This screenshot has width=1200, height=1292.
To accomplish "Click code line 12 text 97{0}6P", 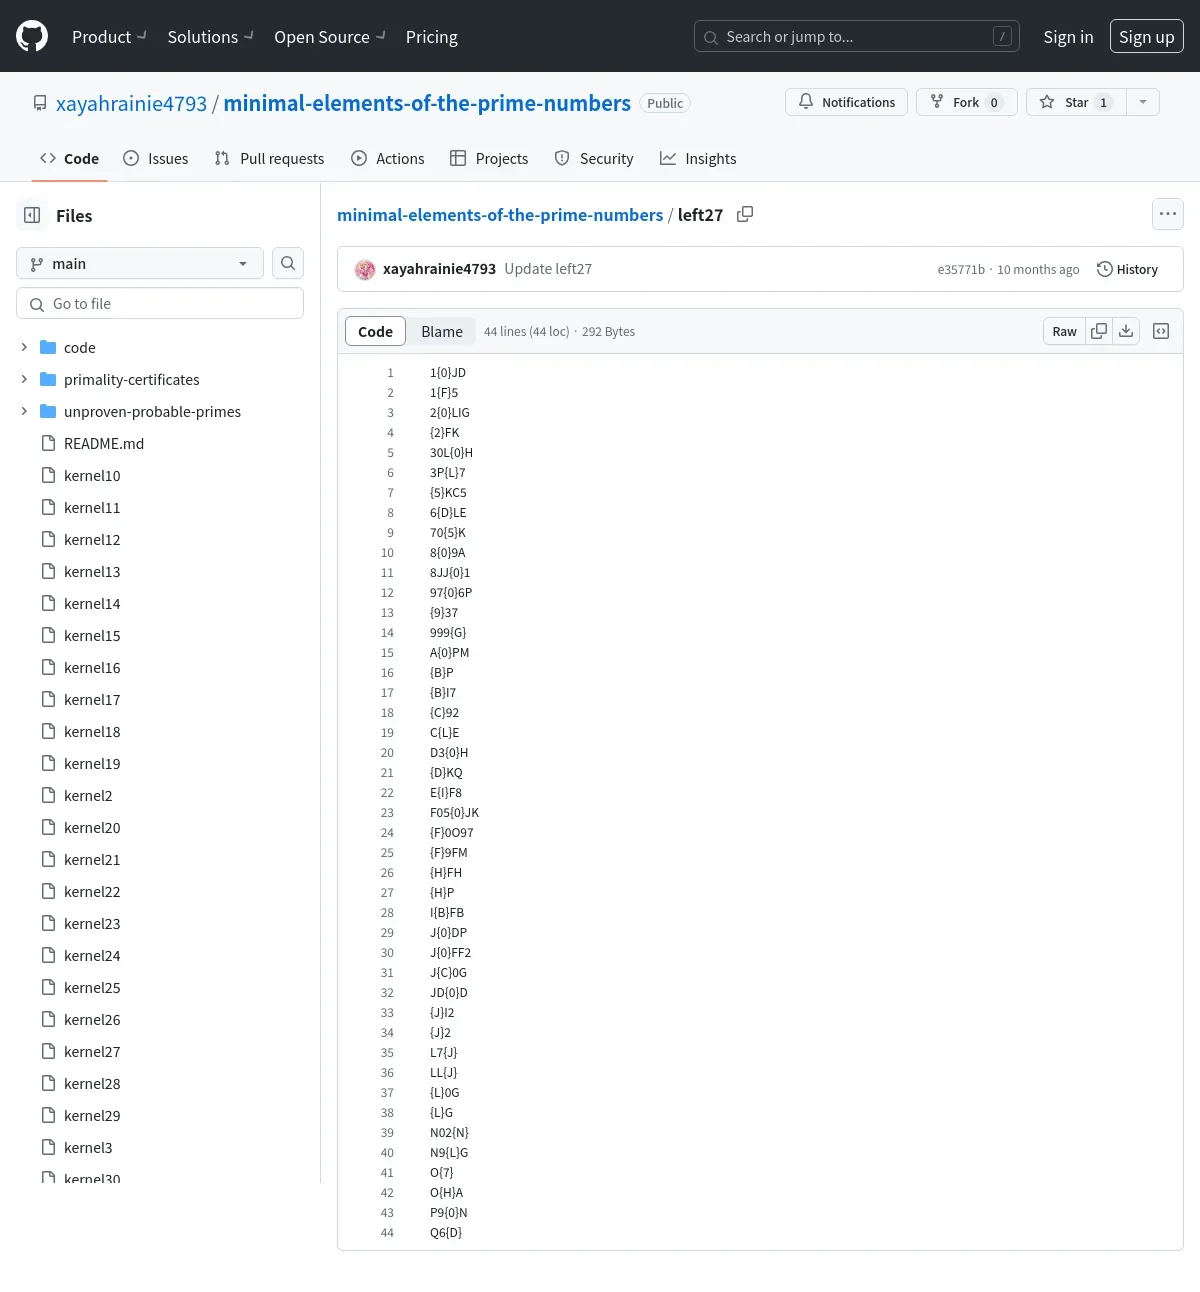I will 451,592.
